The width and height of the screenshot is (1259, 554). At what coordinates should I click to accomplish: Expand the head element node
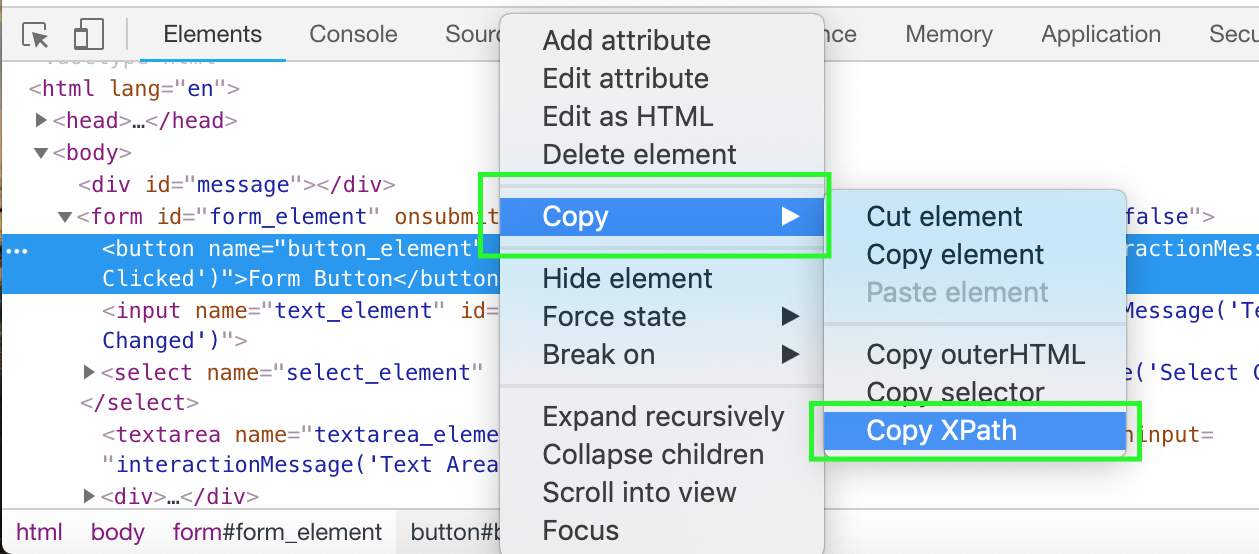[x=41, y=121]
